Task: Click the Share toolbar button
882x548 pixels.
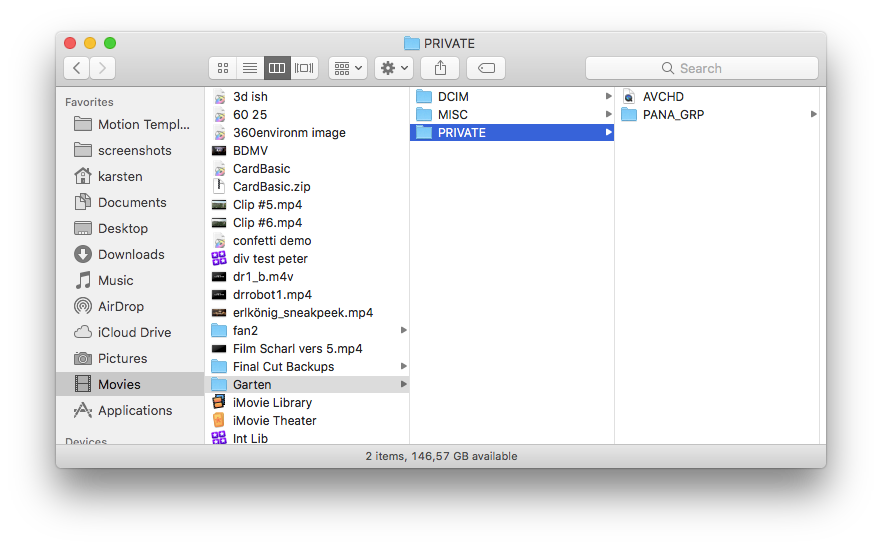Action: tap(440, 68)
